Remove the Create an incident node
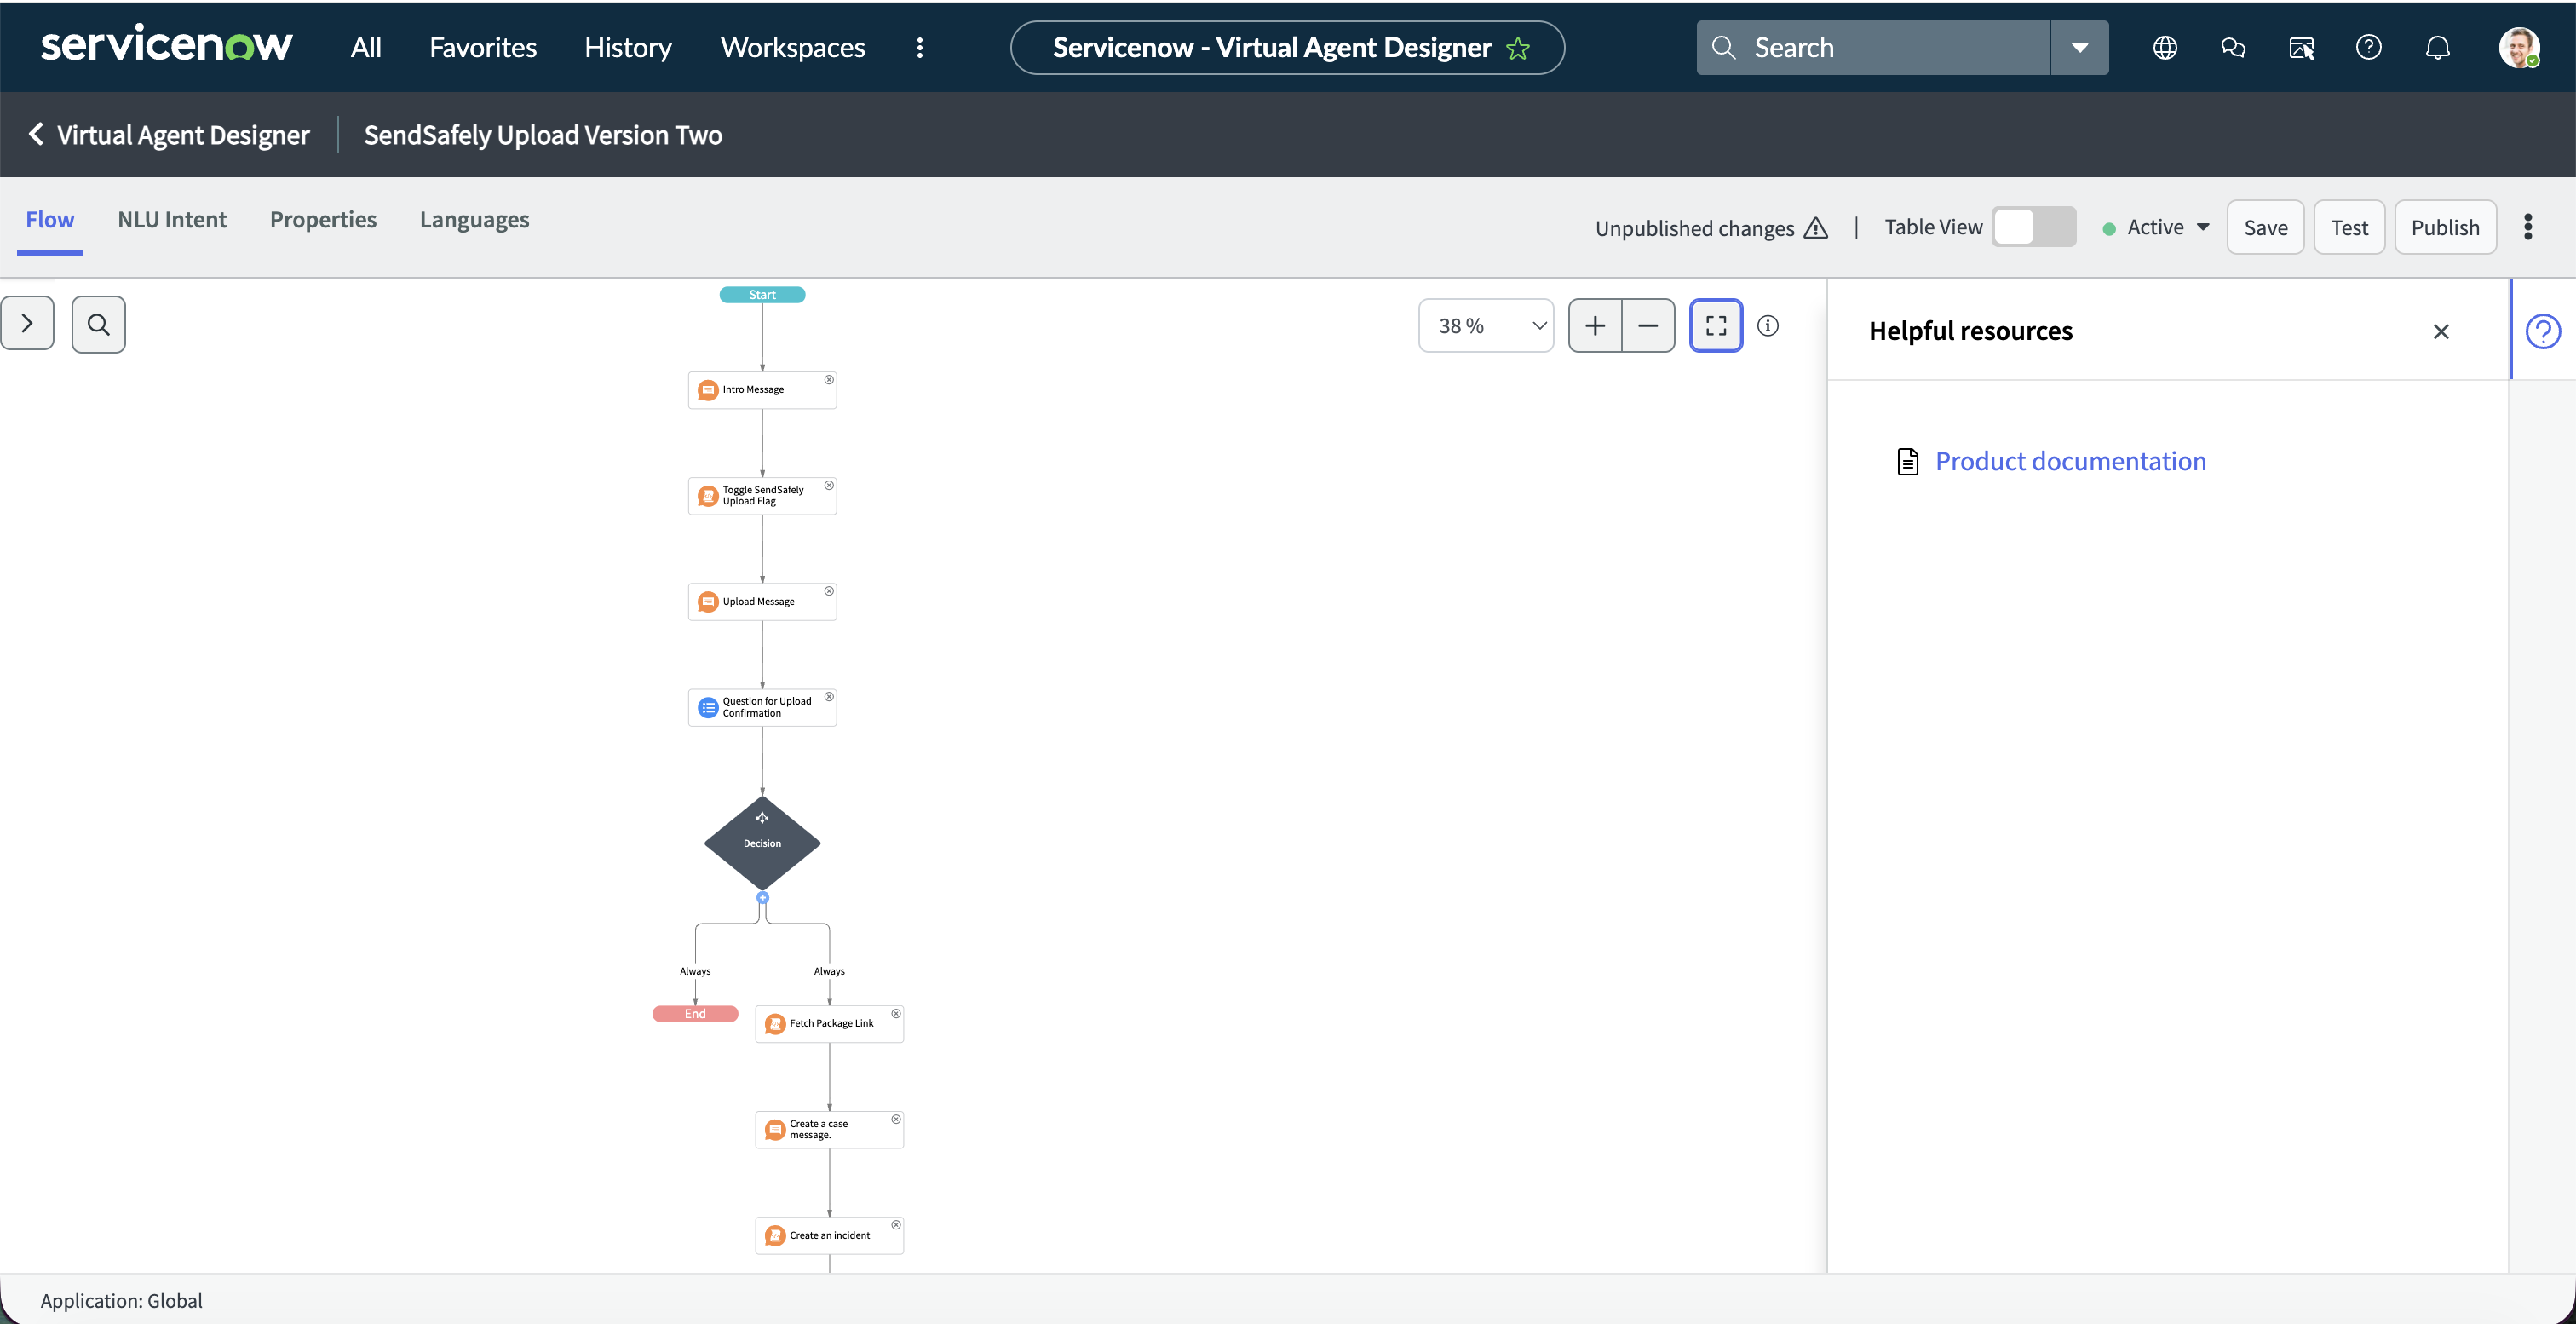Image resolution: width=2576 pixels, height=1324 pixels. 896,1225
